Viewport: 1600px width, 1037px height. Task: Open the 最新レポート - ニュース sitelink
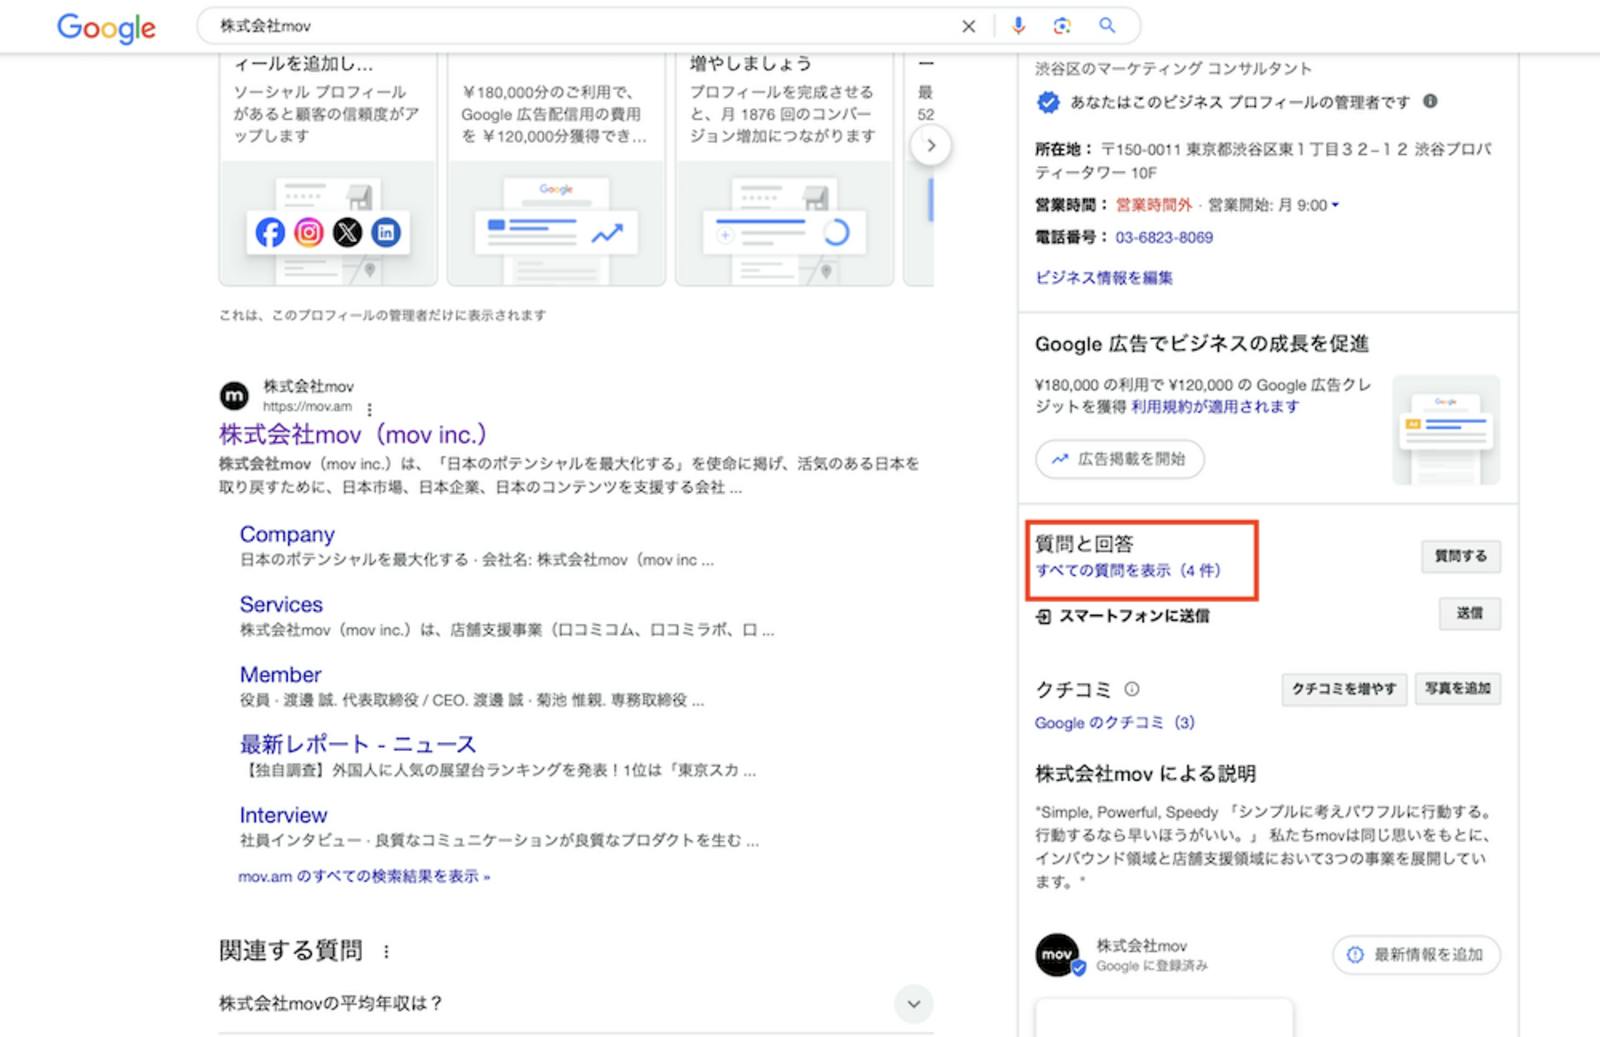pos(358,745)
